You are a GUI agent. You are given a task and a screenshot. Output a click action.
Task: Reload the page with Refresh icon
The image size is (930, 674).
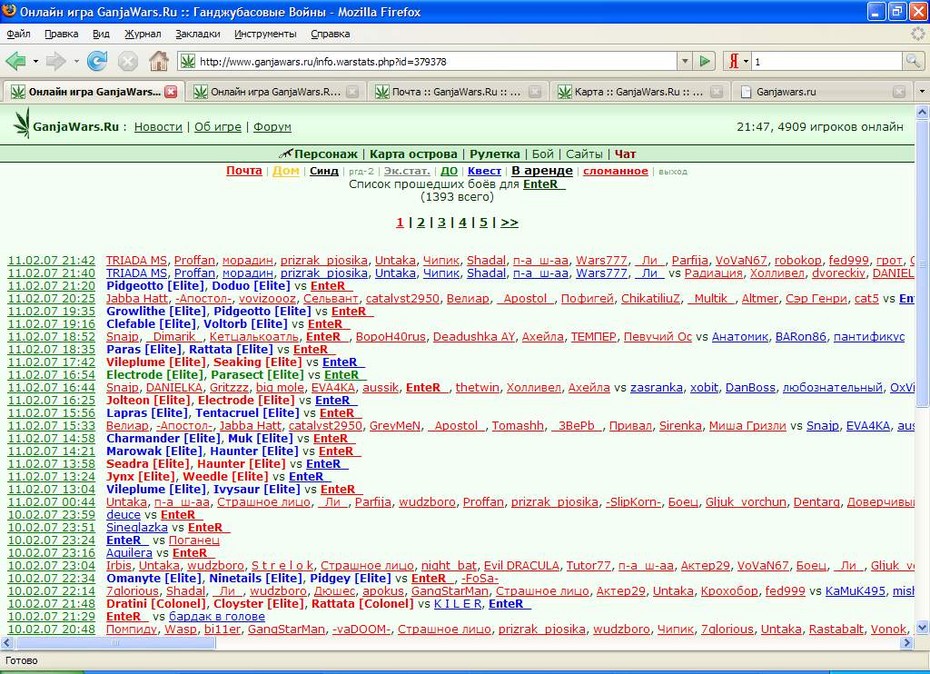(97, 61)
